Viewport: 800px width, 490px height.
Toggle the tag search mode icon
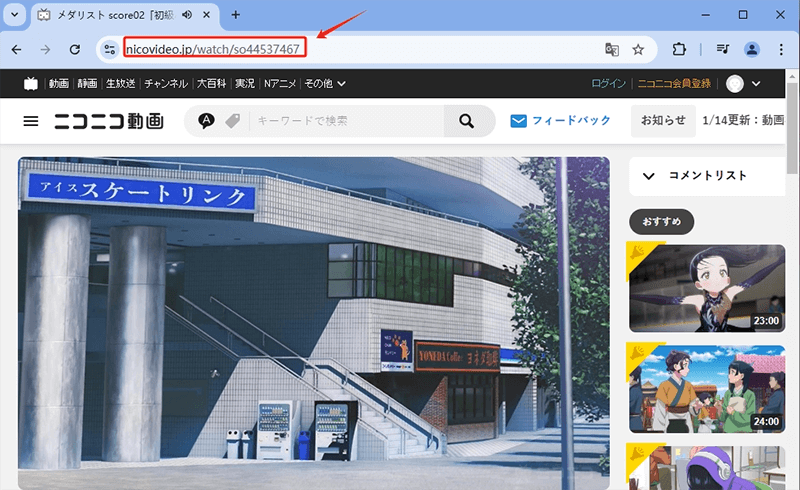[x=232, y=121]
